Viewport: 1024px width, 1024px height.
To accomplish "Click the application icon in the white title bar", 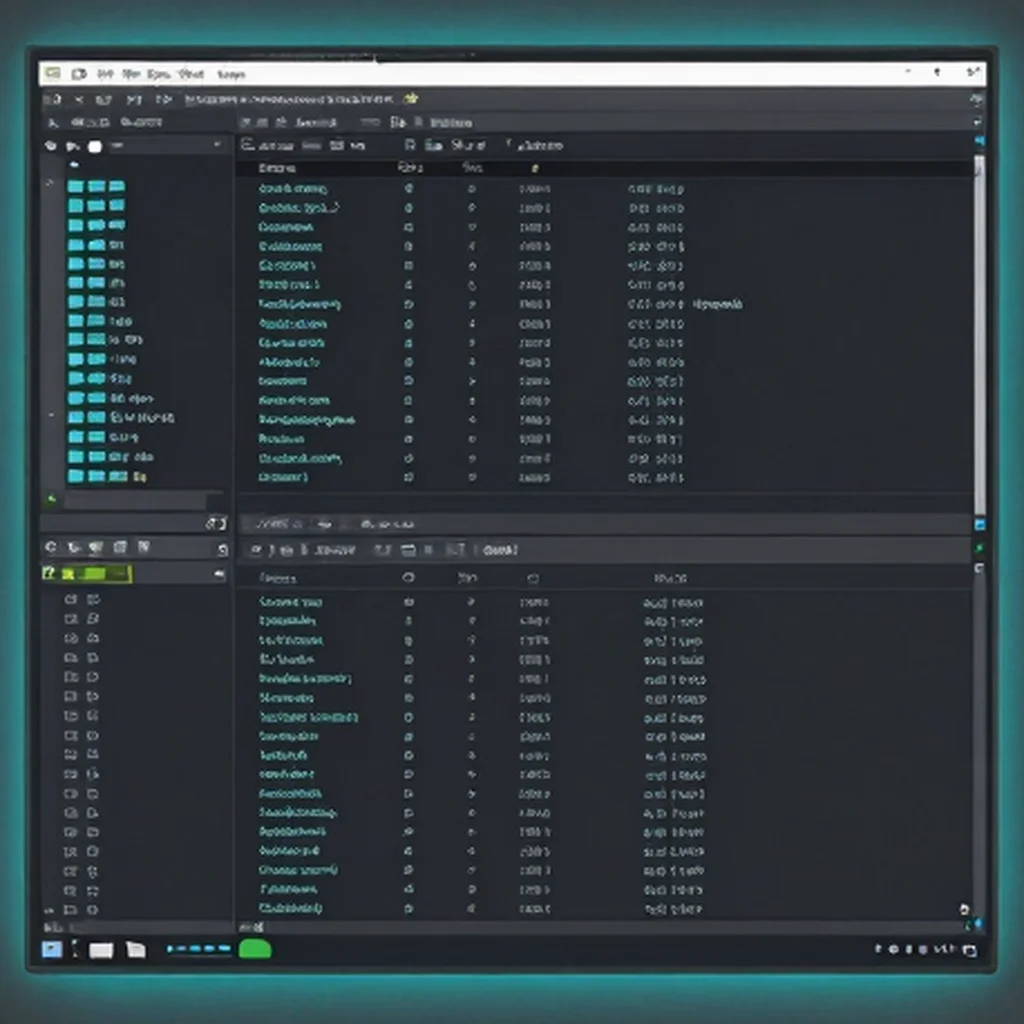I will click(53, 73).
